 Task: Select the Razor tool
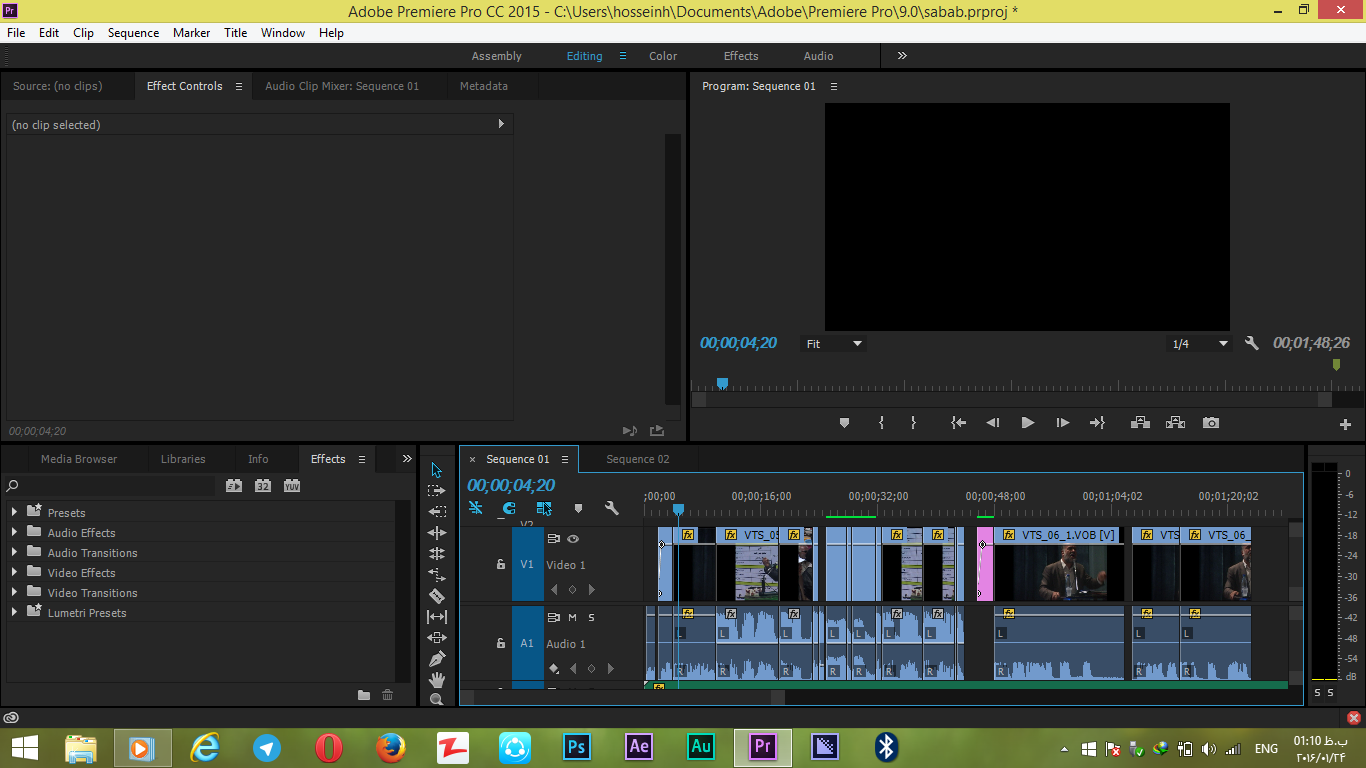(x=436, y=596)
